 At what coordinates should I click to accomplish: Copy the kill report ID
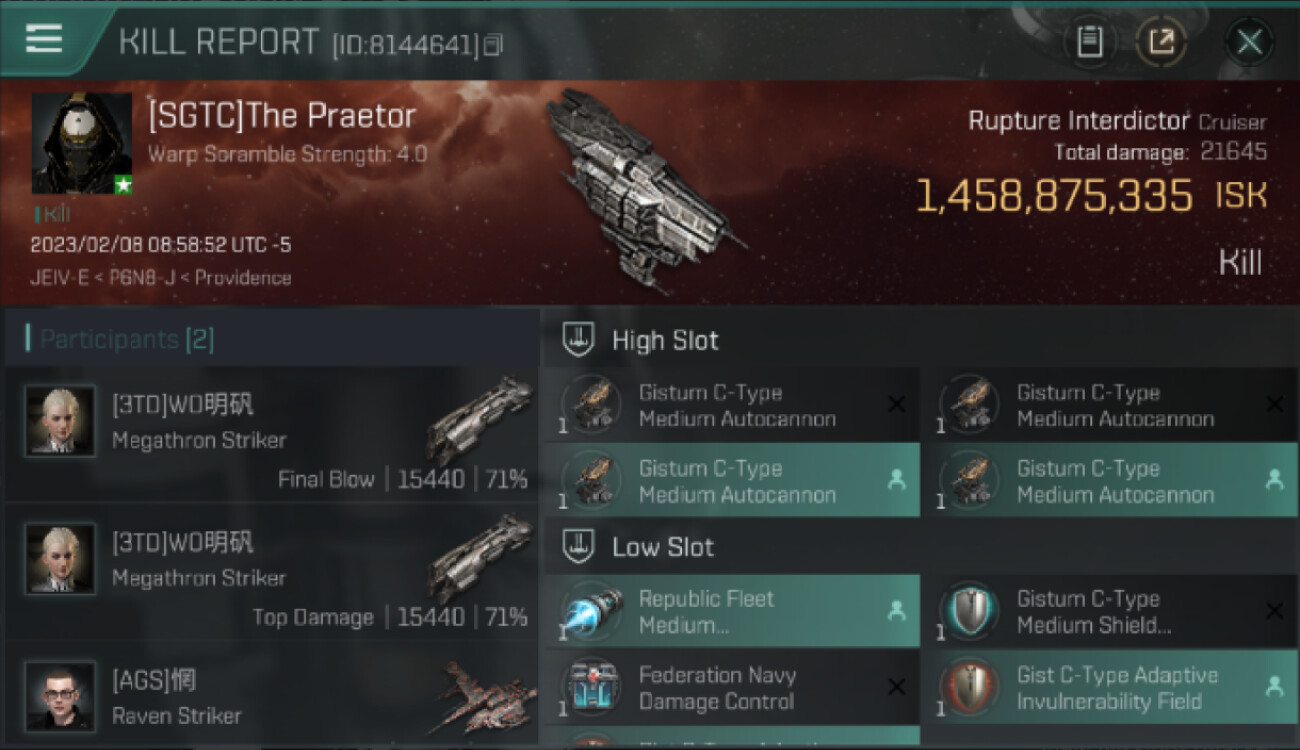pos(493,45)
